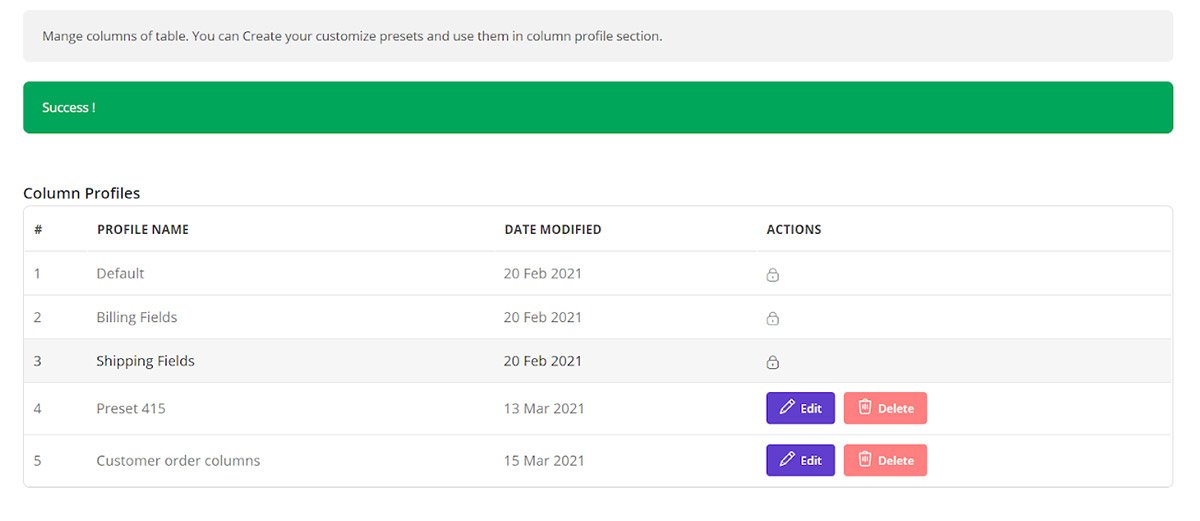Click the Preset 415 profile name
Image resolution: width=1200 pixels, height=521 pixels.
[x=131, y=408]
